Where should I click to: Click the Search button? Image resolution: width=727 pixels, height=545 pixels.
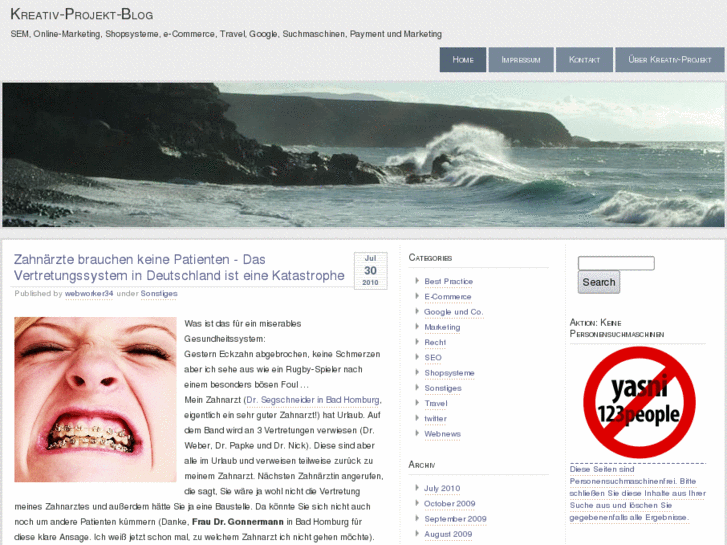tap(599, 282)
